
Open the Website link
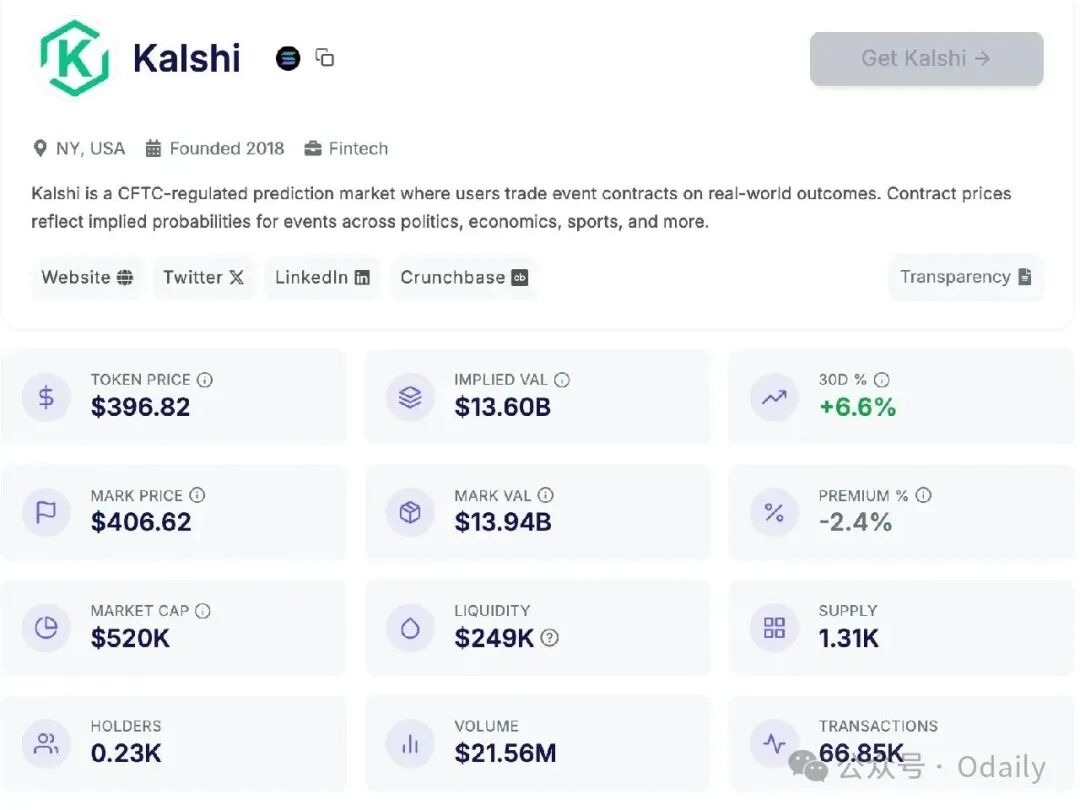tap(87, 277)
